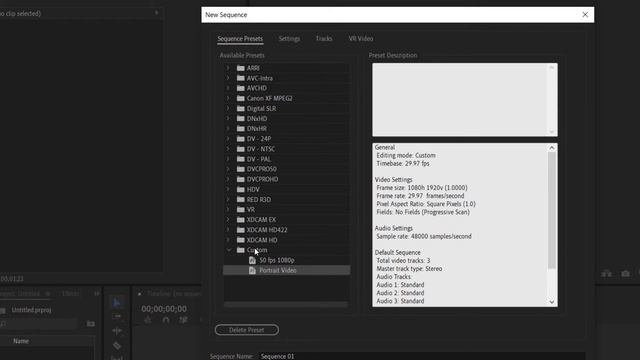Click the Canon XF MPEG2 folder icon

241,98
